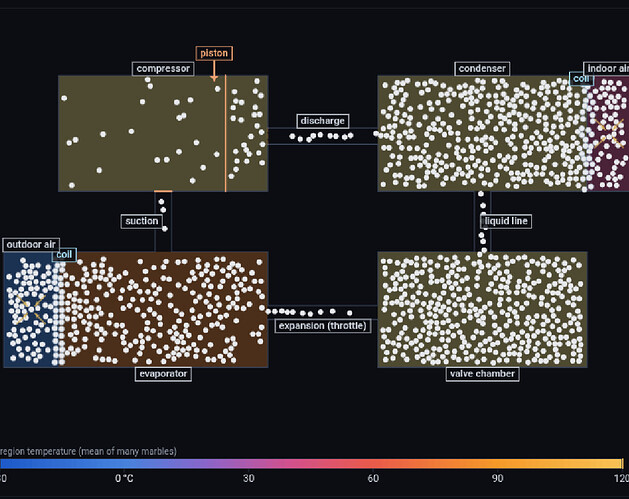Click the valve chamber label
Viewport: 629px width, 499px height.
coord(482,374)
